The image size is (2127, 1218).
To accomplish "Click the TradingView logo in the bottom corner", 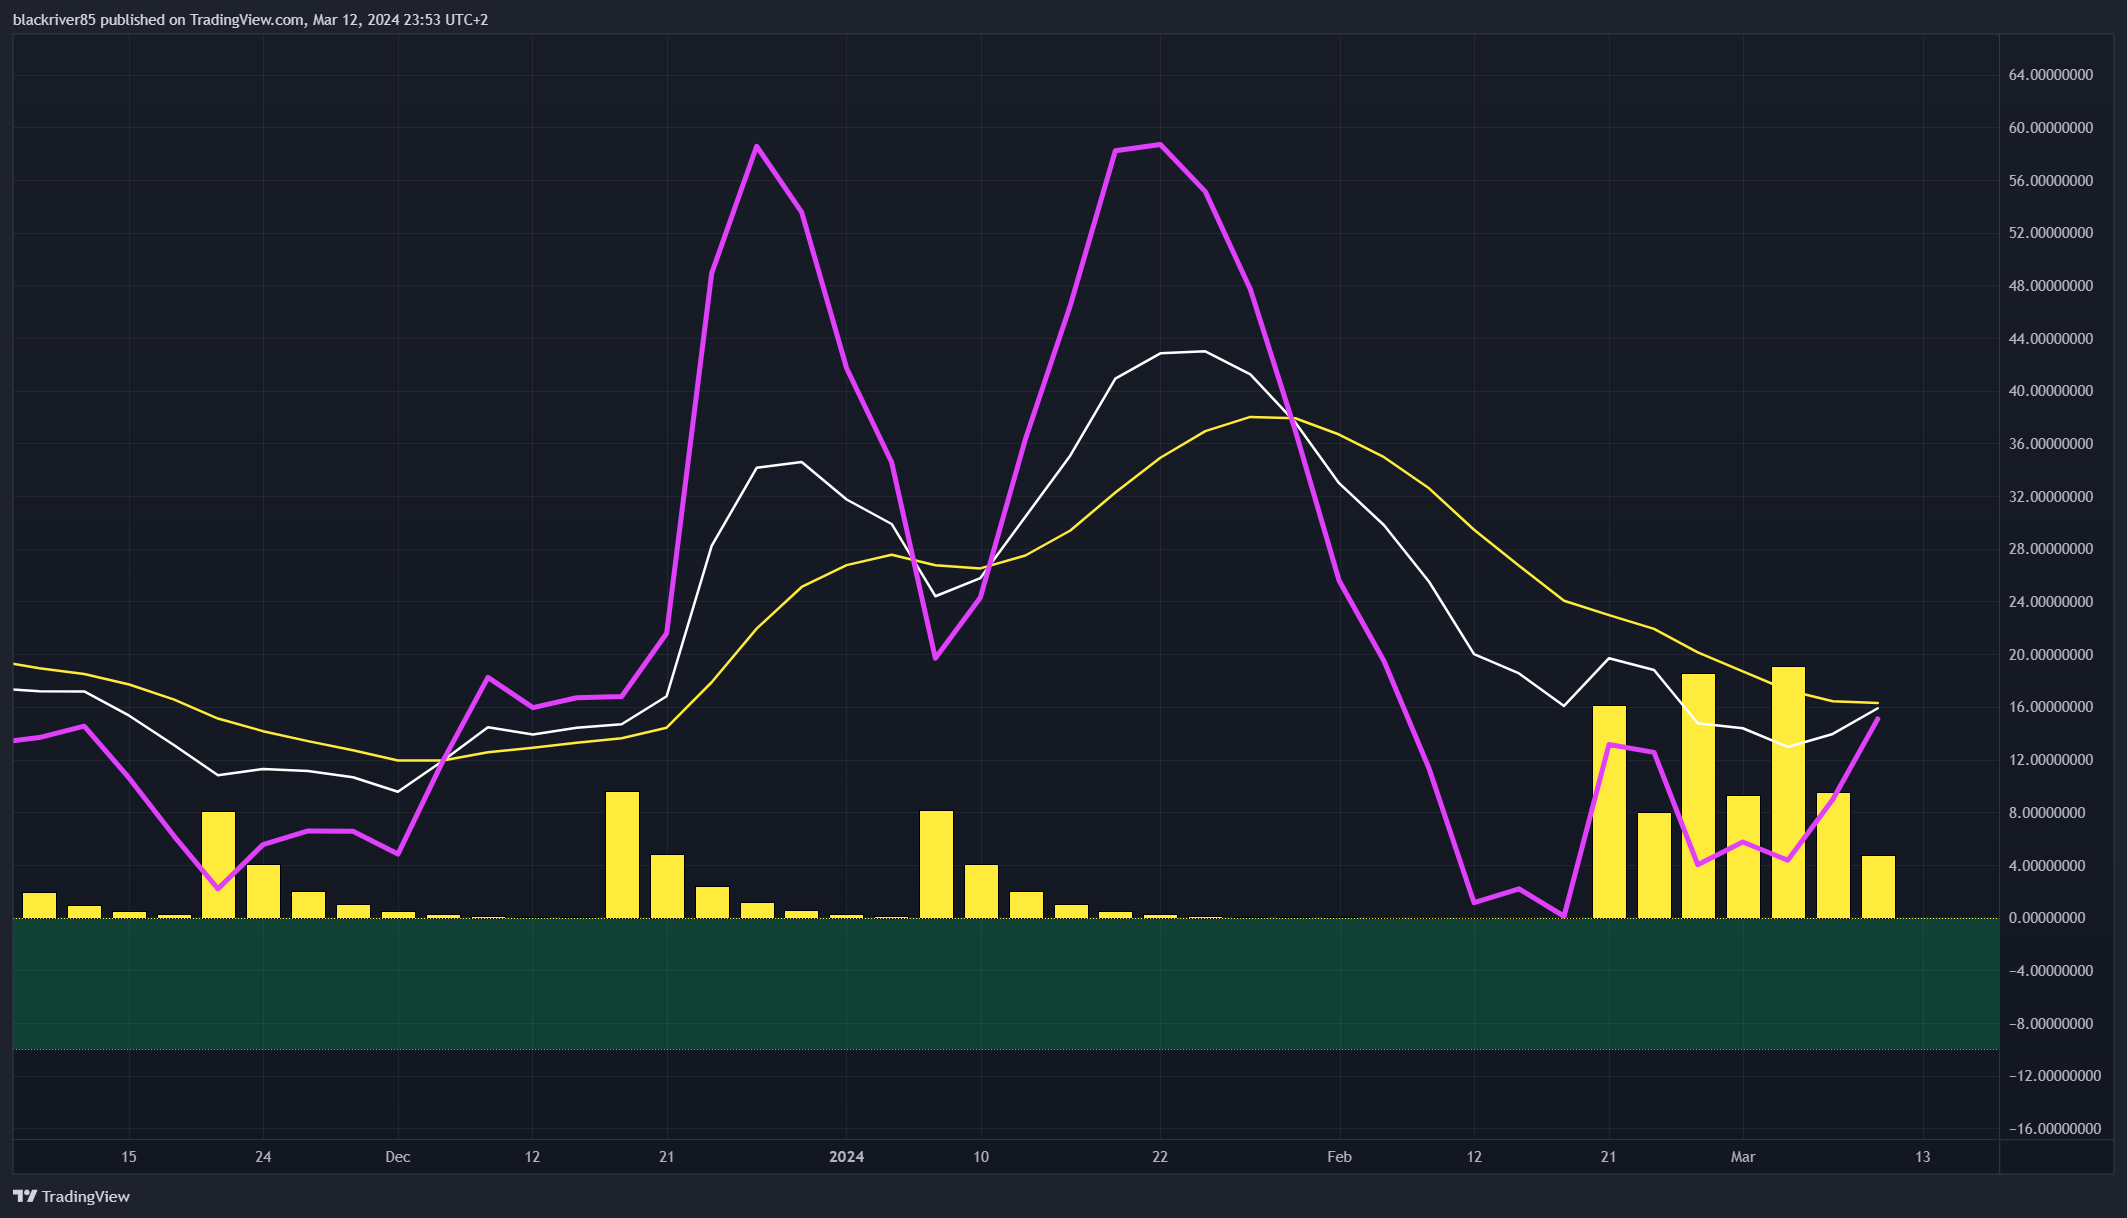I will pos(71,1196).
